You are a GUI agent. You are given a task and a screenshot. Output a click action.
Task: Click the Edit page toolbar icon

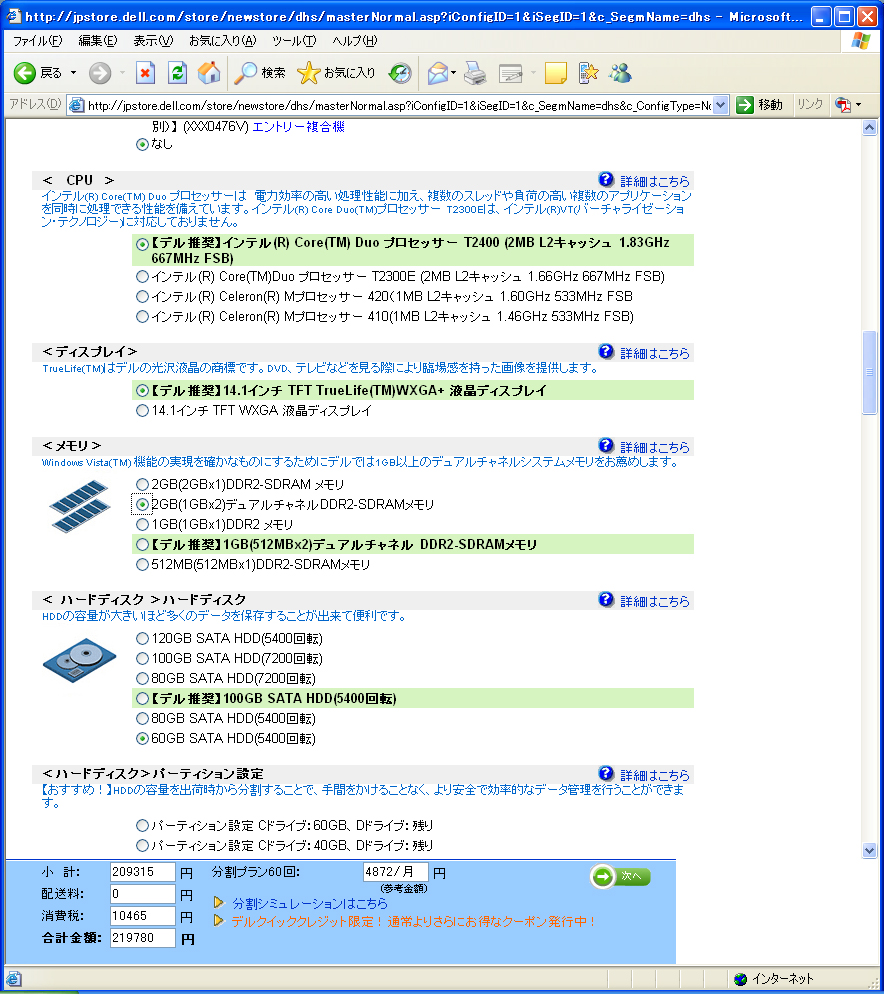click(x=510, y=74)
